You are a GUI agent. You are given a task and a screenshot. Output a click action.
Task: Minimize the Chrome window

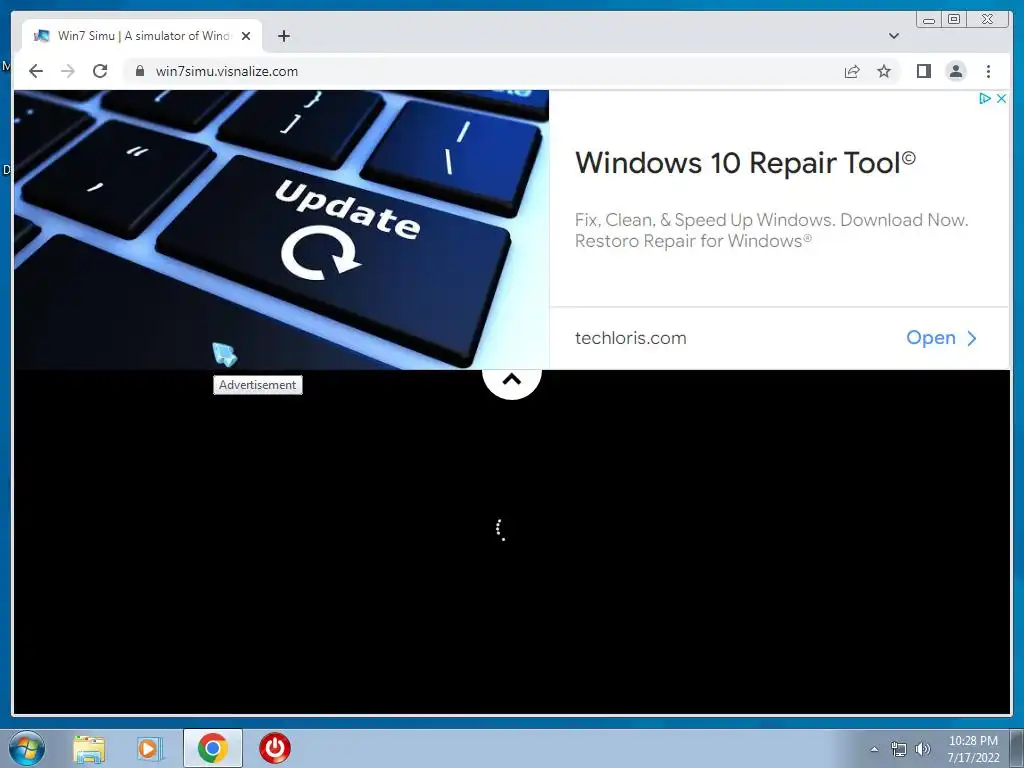point(929,20)
